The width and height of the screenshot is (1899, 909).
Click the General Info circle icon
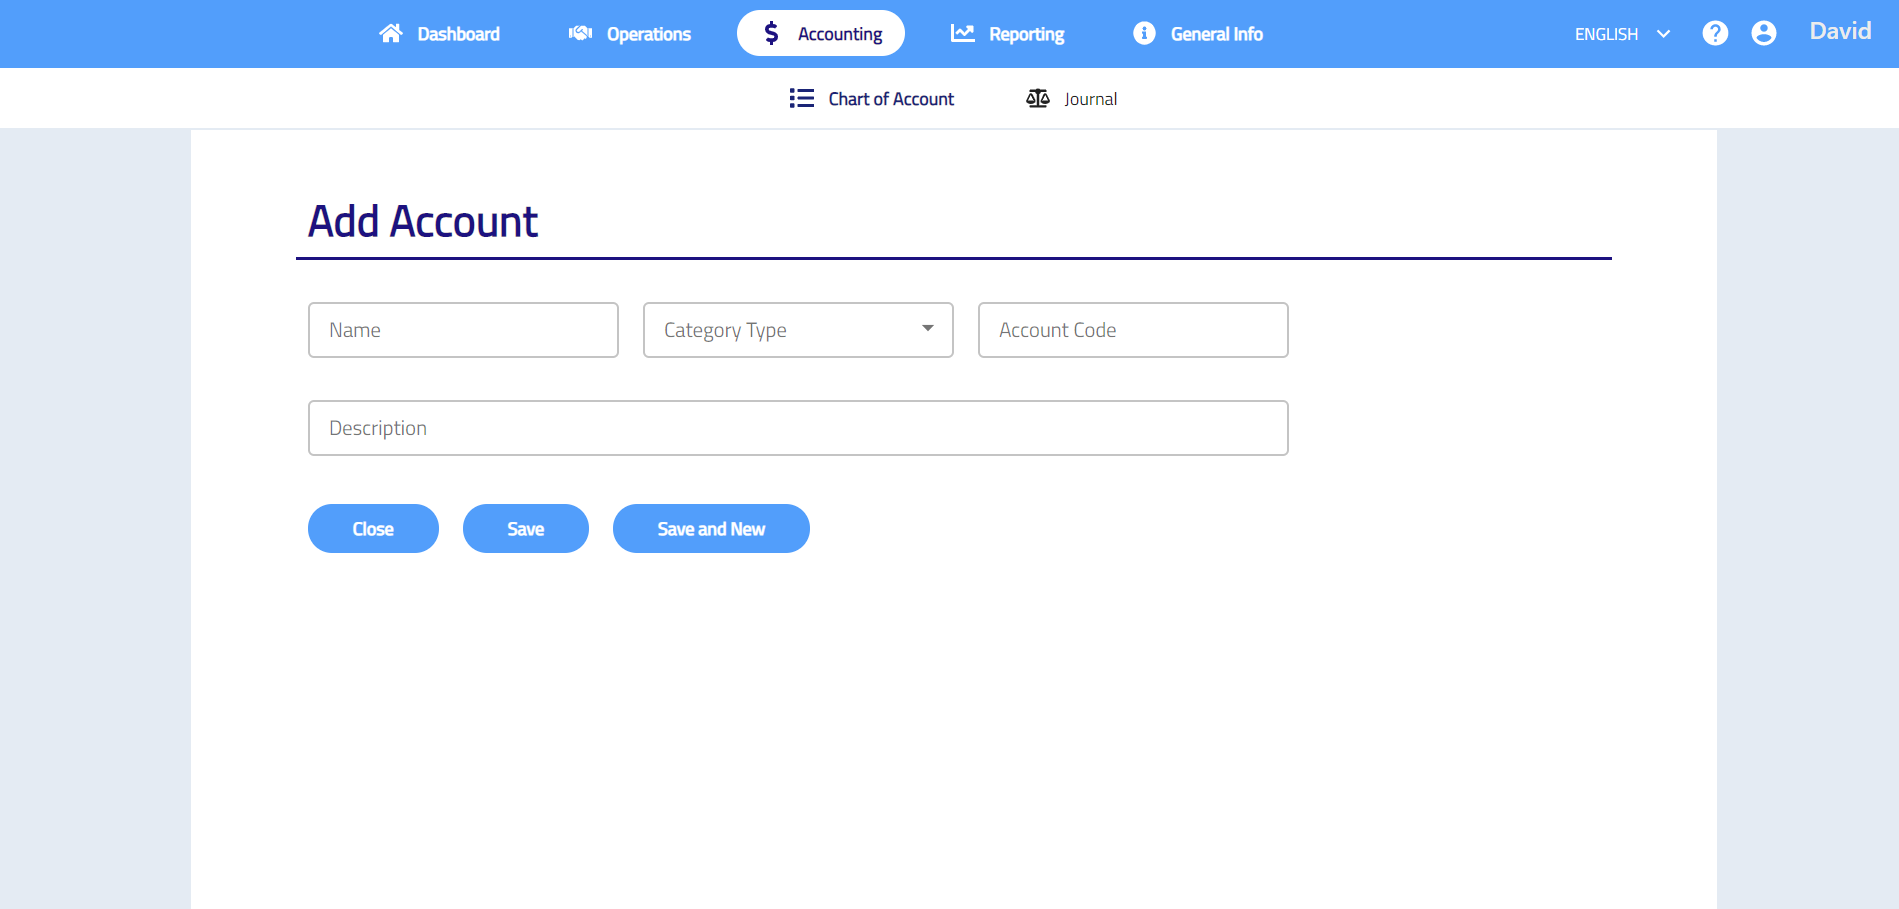[1144, 34]
